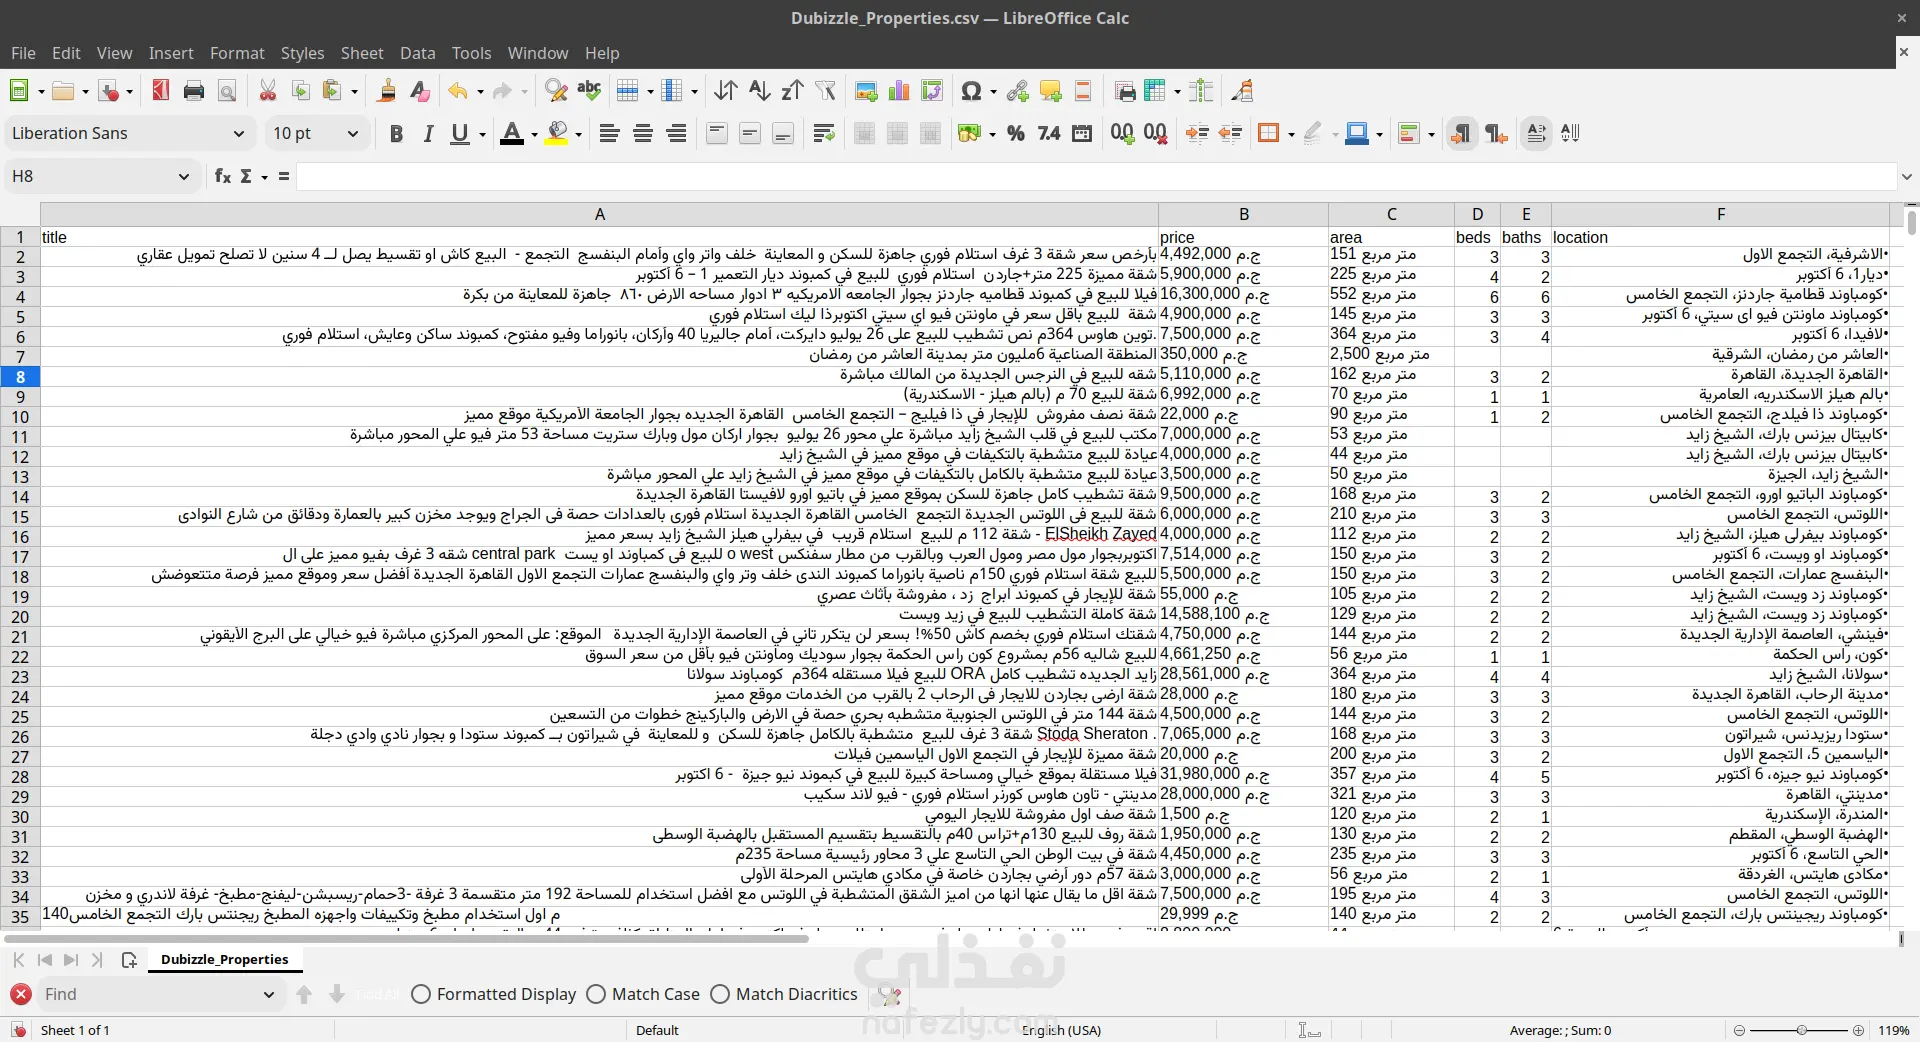Click the column B header
The image size is (1920, 1042).
pyautogui.click(x=1243, y=214)
